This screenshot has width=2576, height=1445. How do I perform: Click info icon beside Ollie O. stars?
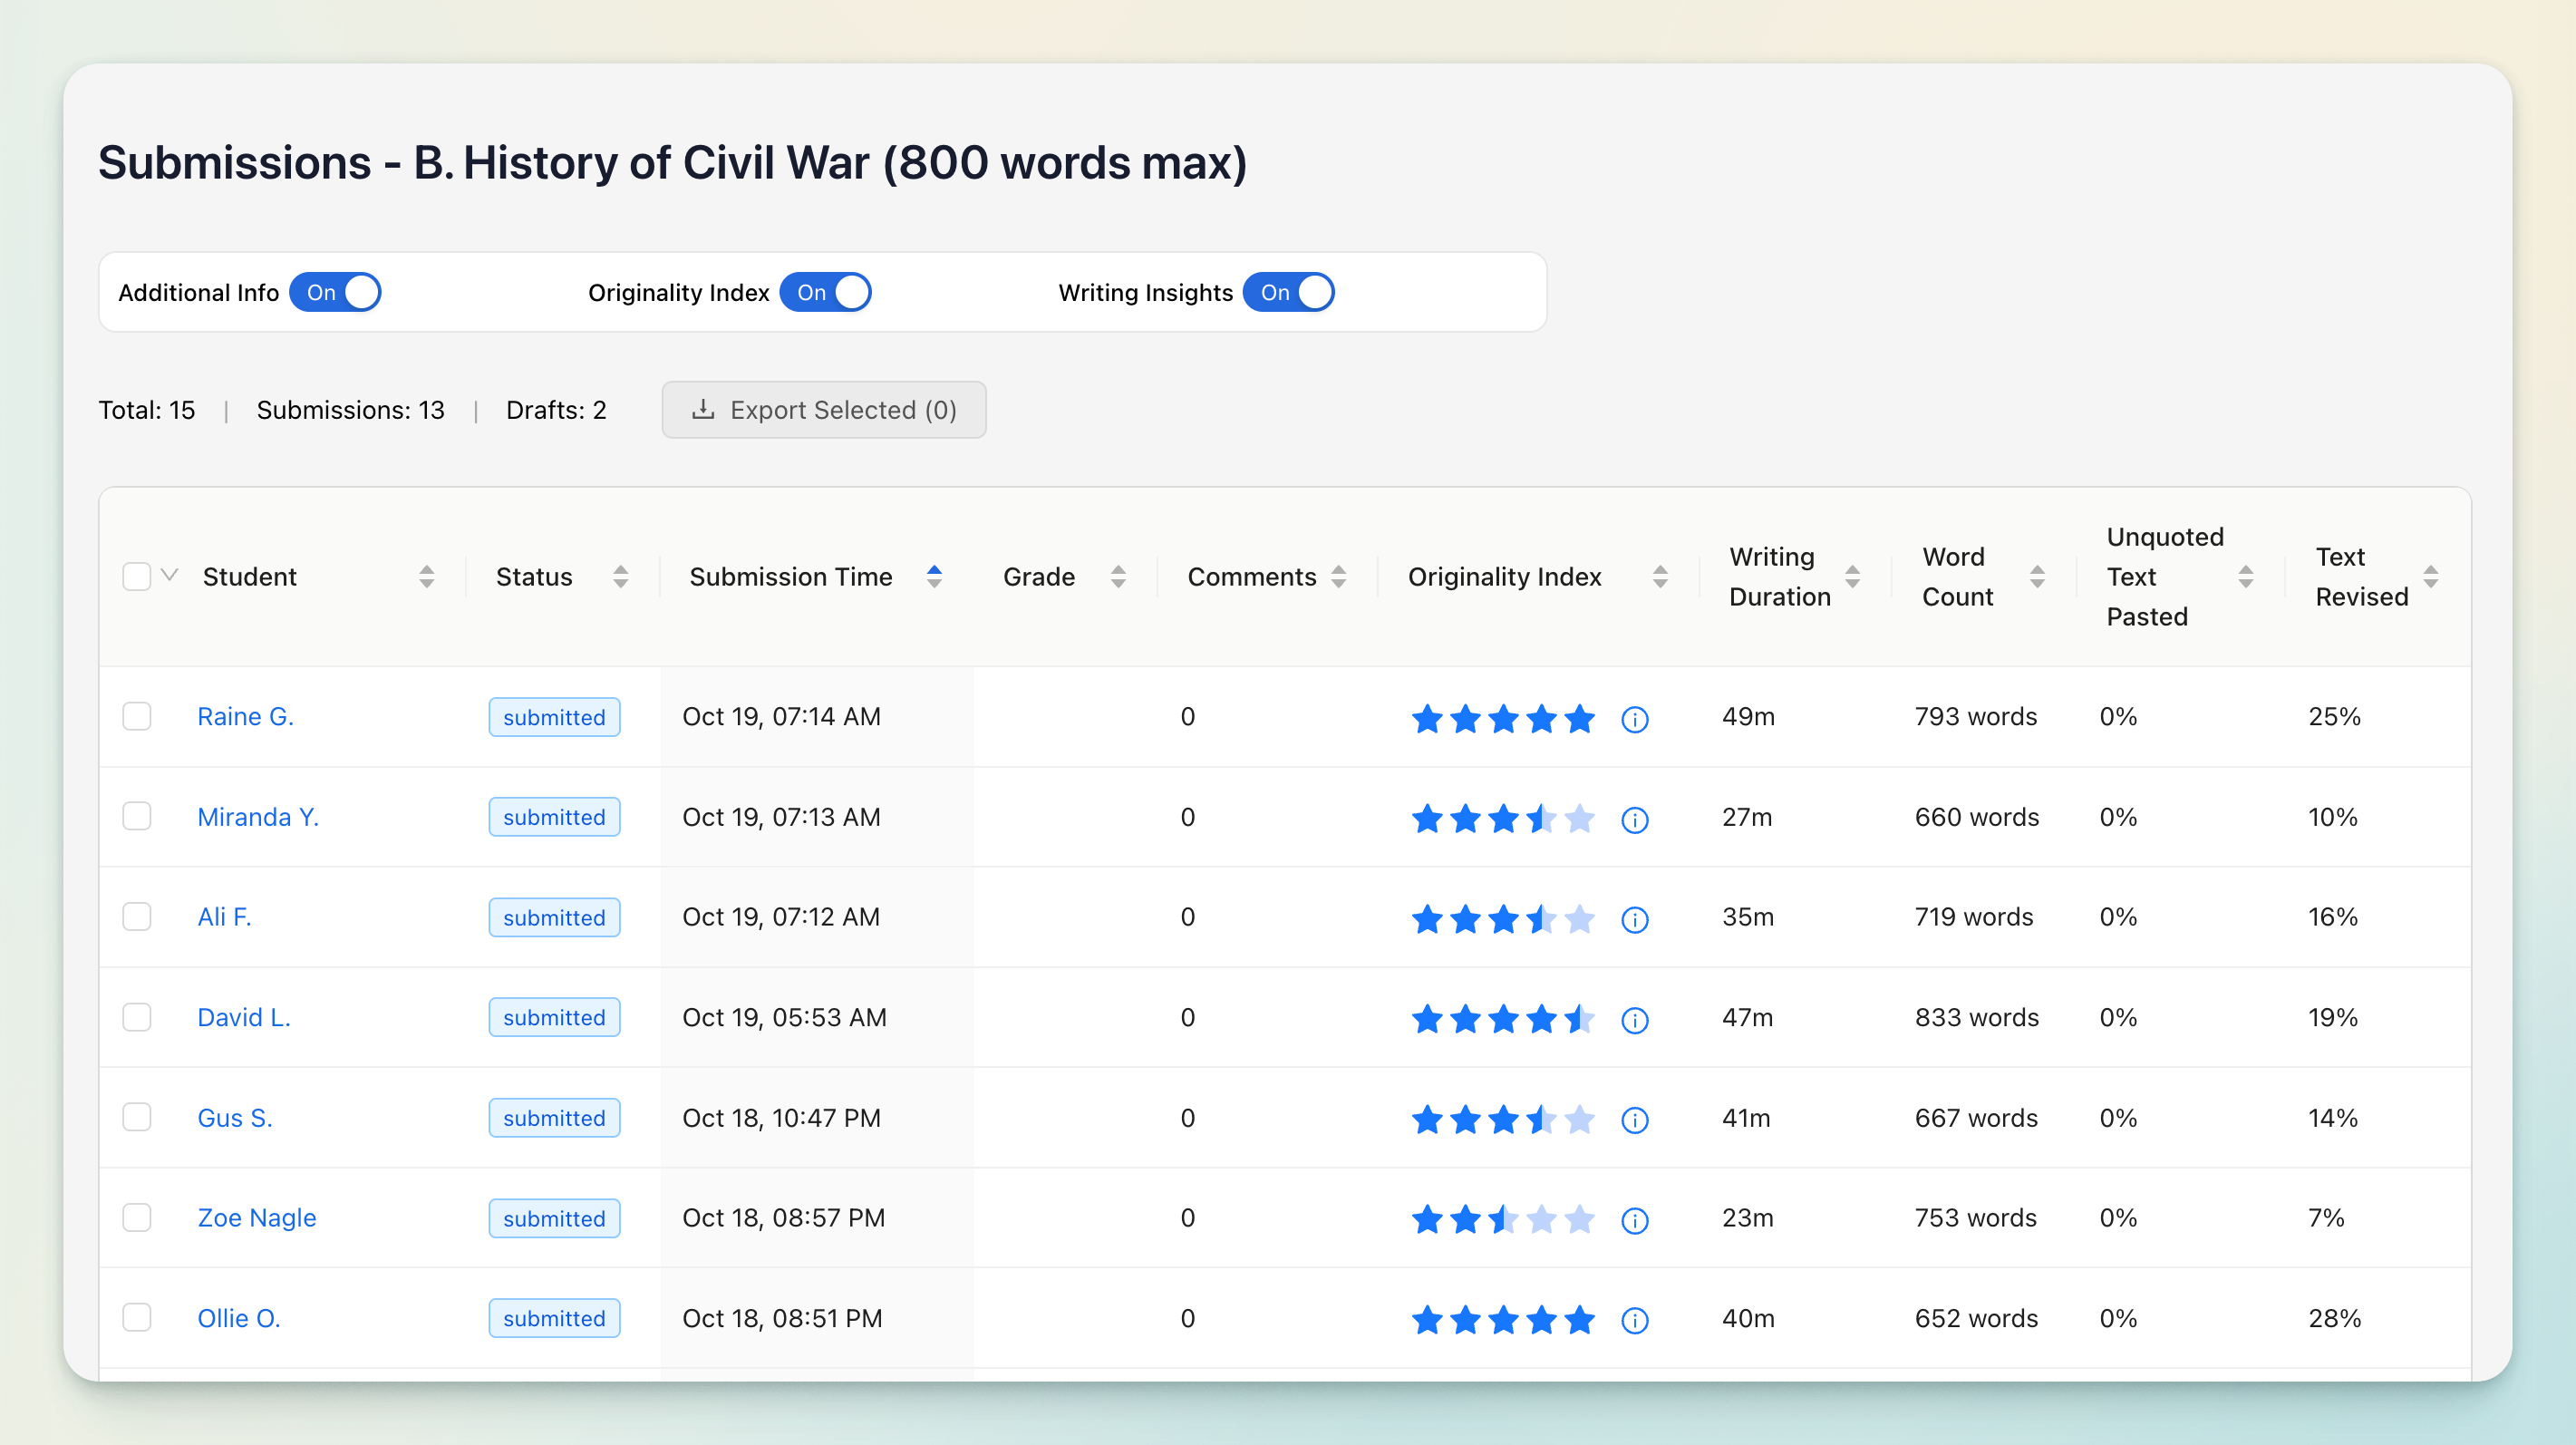click(x=1634, y=1319)
